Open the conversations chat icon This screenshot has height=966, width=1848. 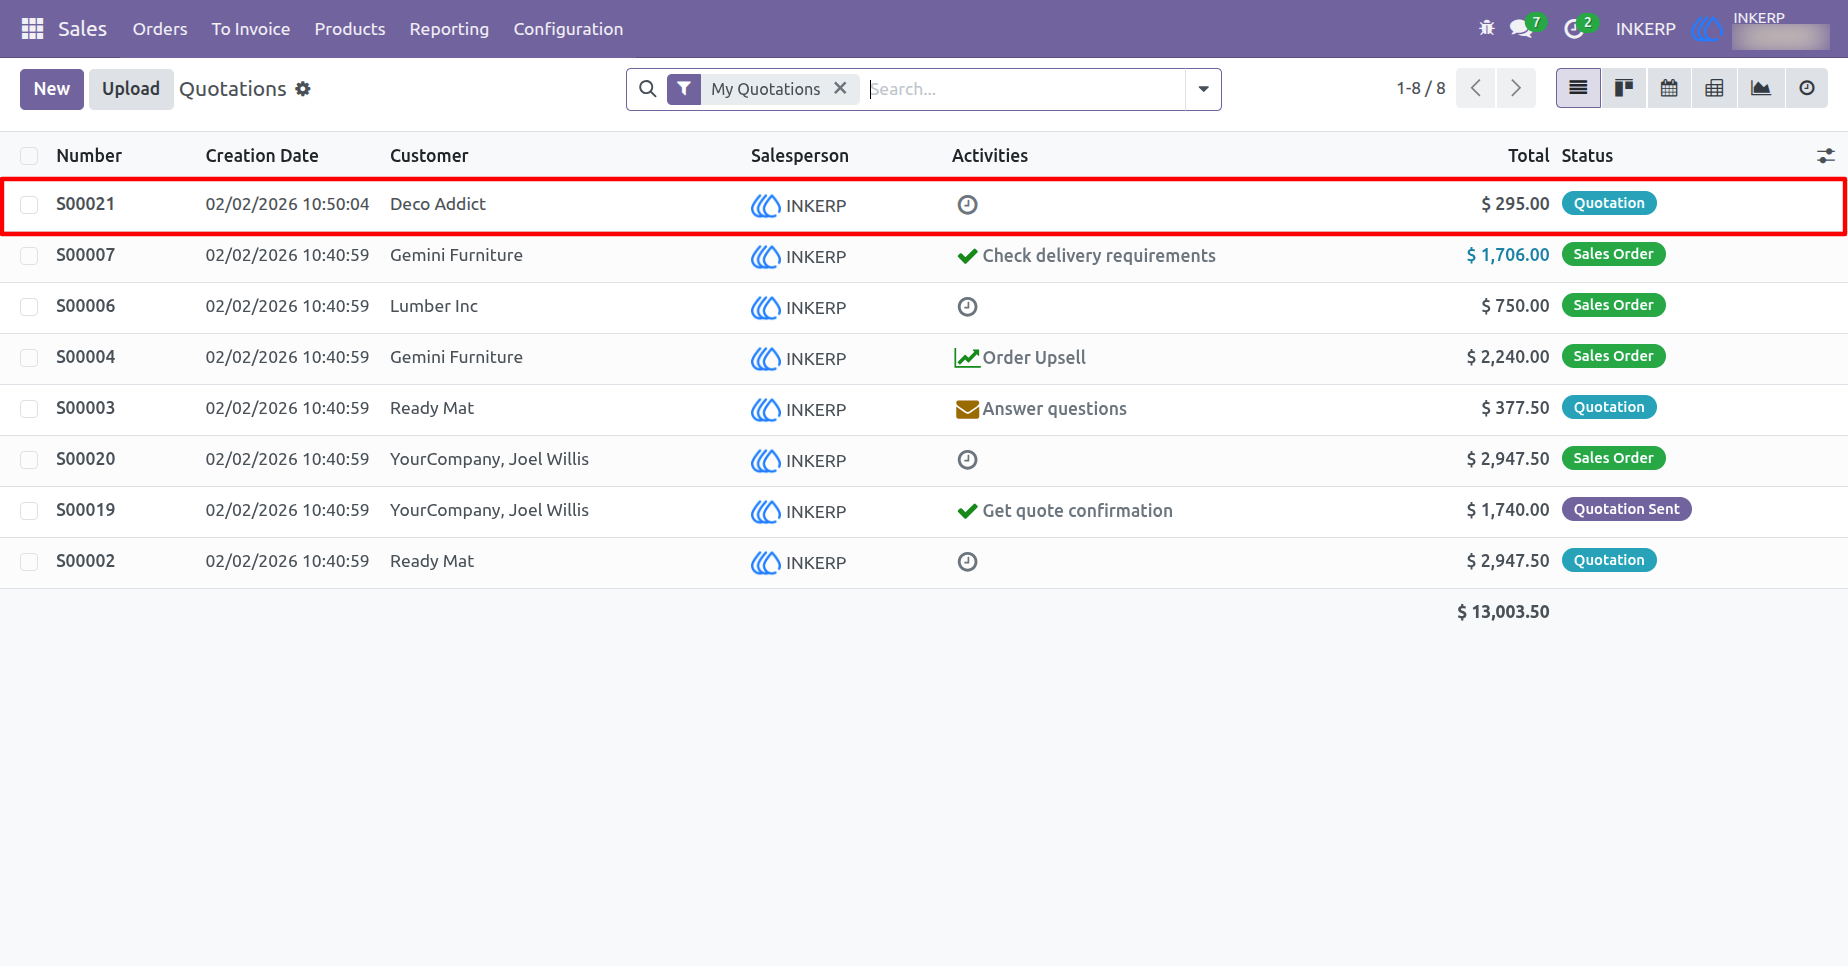[x=1522, y=28]
